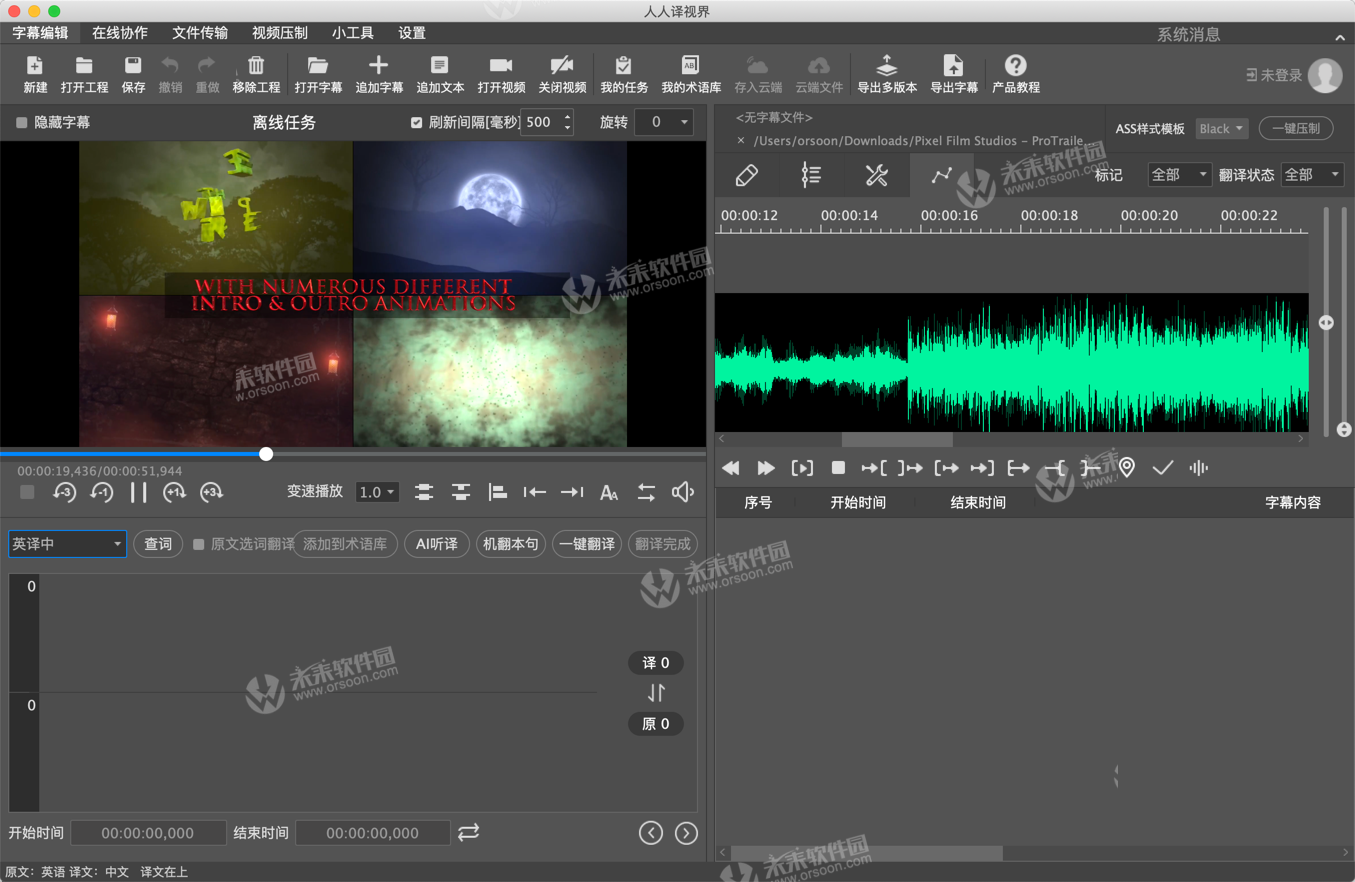
Task: Click 导出多版本 export icon
Action: (x=887, y=67)
